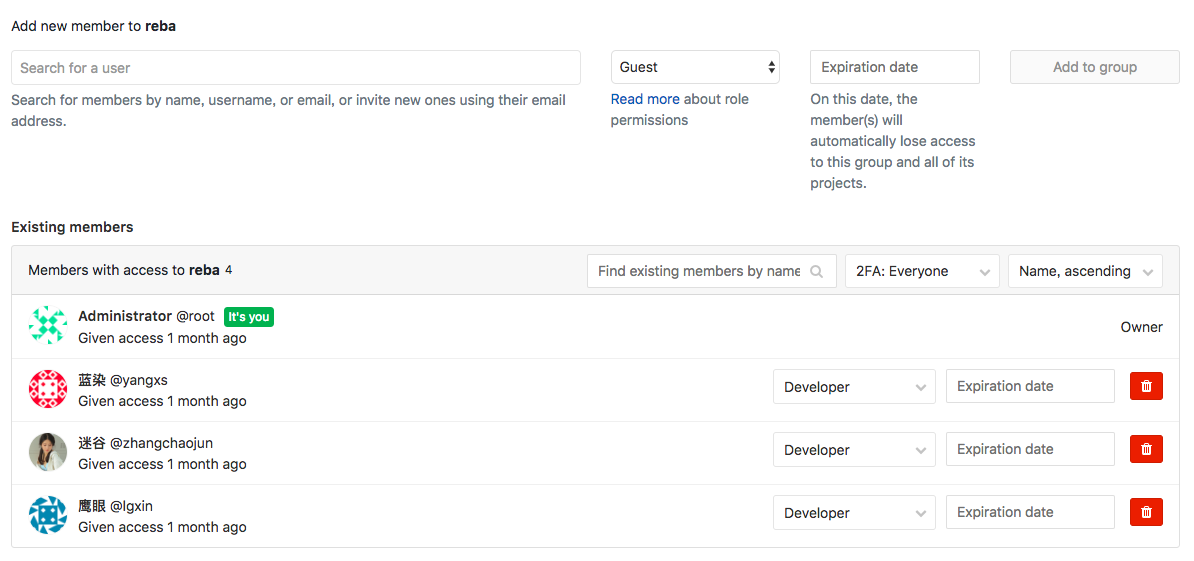Viewport: 1194px width, 561px height.
Task: Open the Name, ascending sort dropdown
Action: (1084, 271)
